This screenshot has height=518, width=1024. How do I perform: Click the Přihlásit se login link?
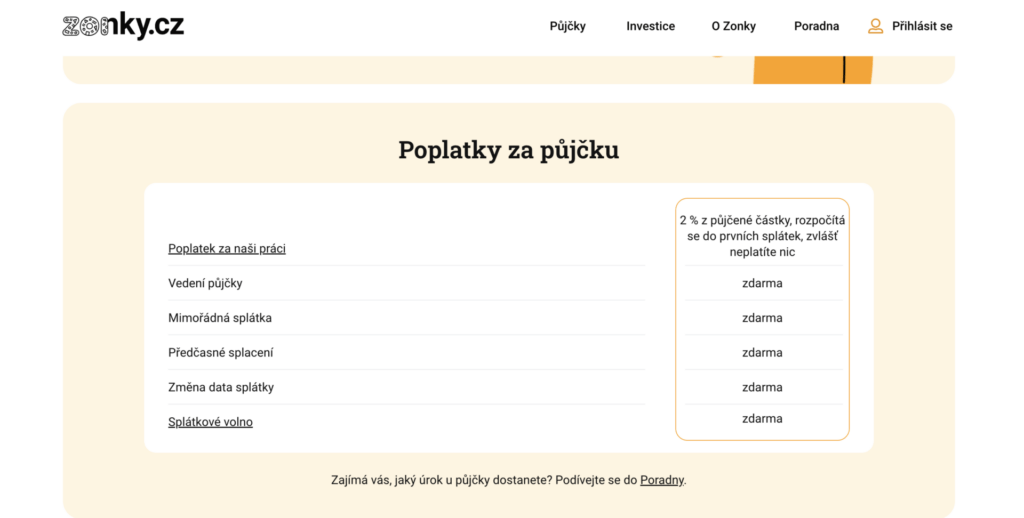(922, 26)
